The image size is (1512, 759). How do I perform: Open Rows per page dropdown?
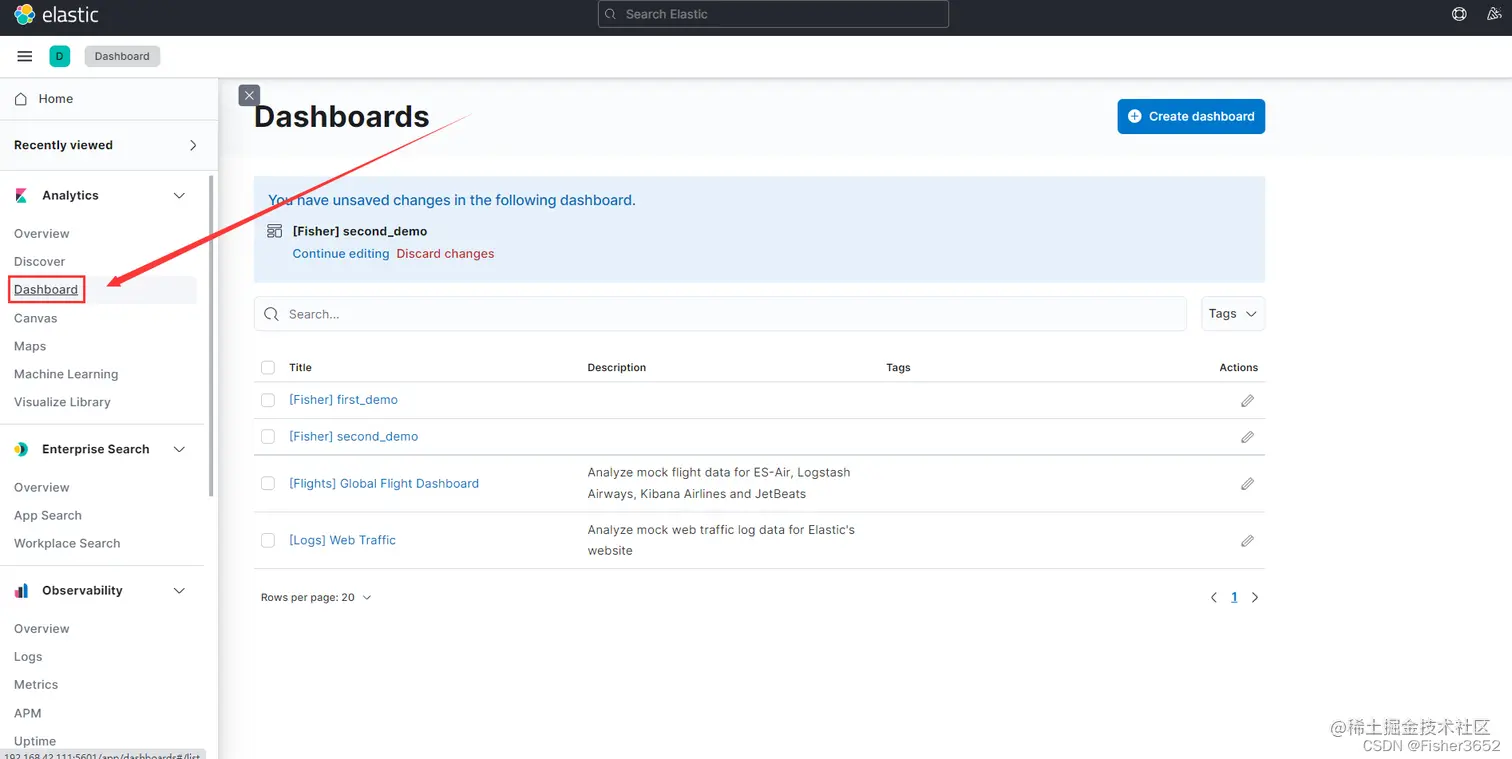[x=316, y=598]
